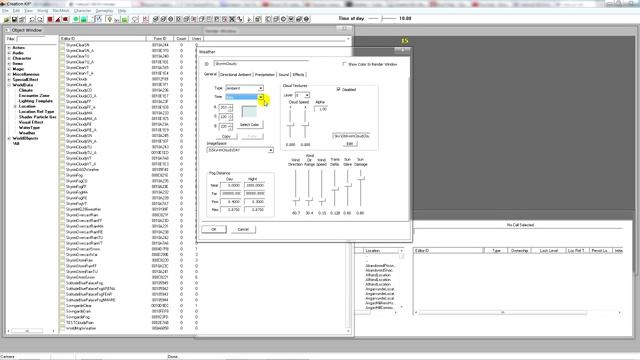Open the World menu
The image size is (640, 360).
(42, 11)
